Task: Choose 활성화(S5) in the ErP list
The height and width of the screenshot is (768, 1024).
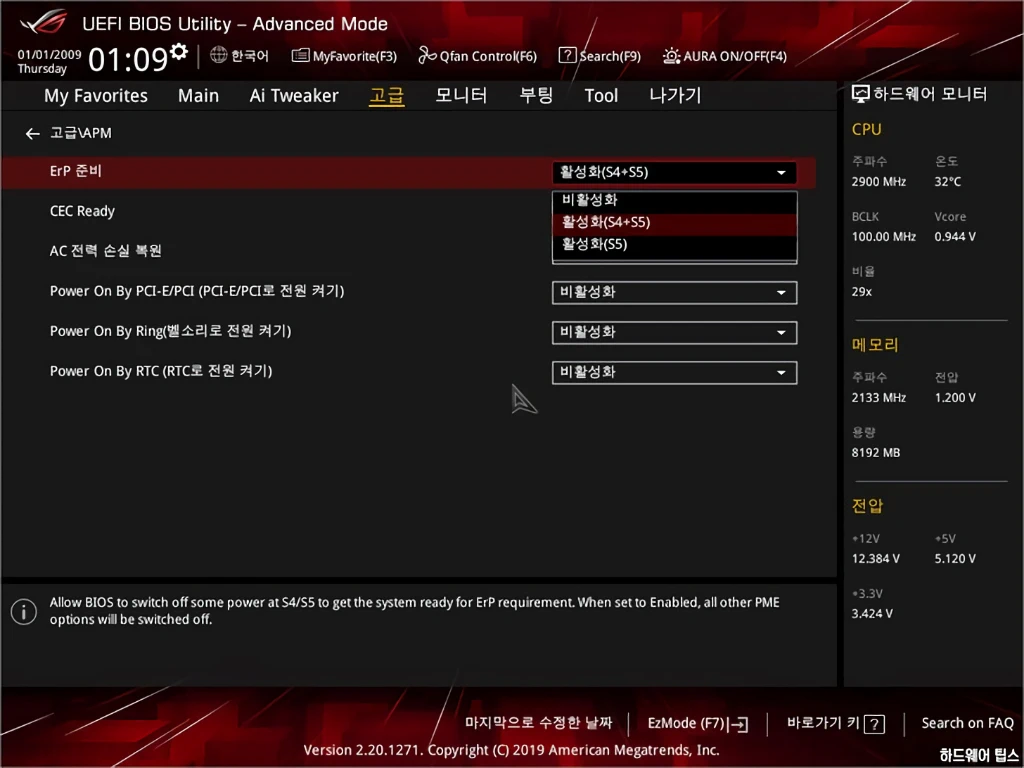Action: point(674,245)
